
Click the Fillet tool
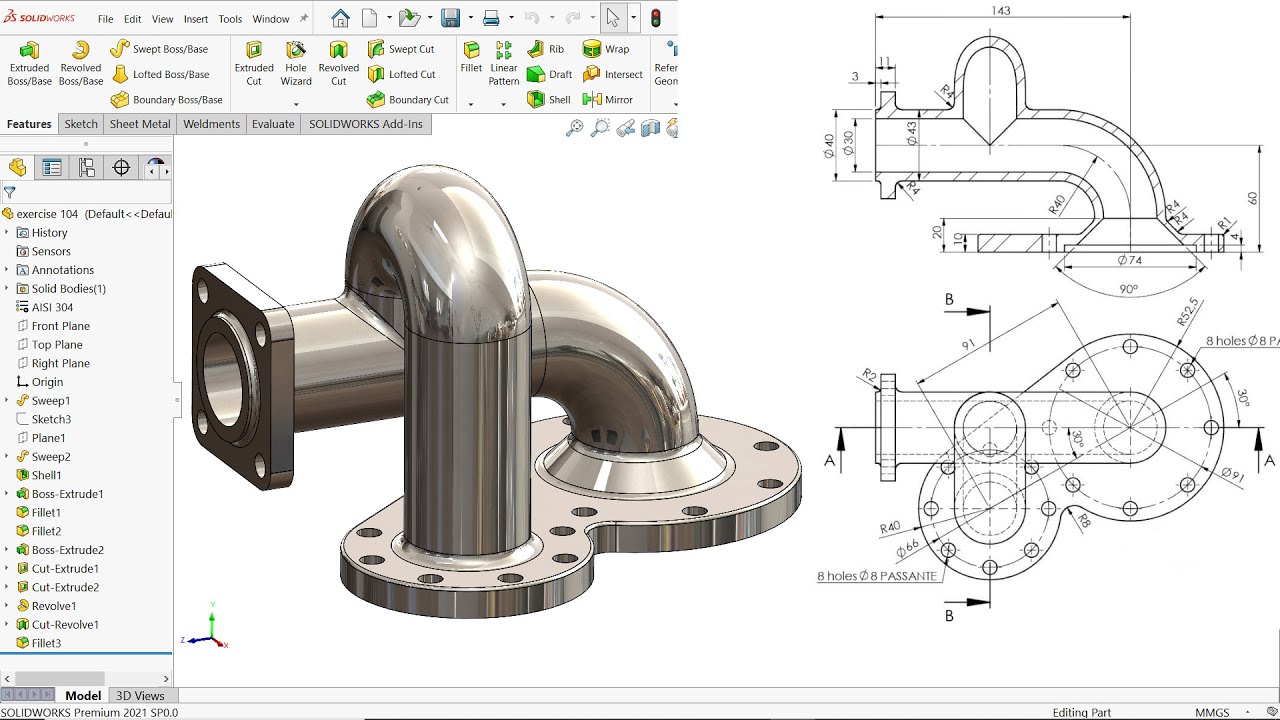(471, 57)
